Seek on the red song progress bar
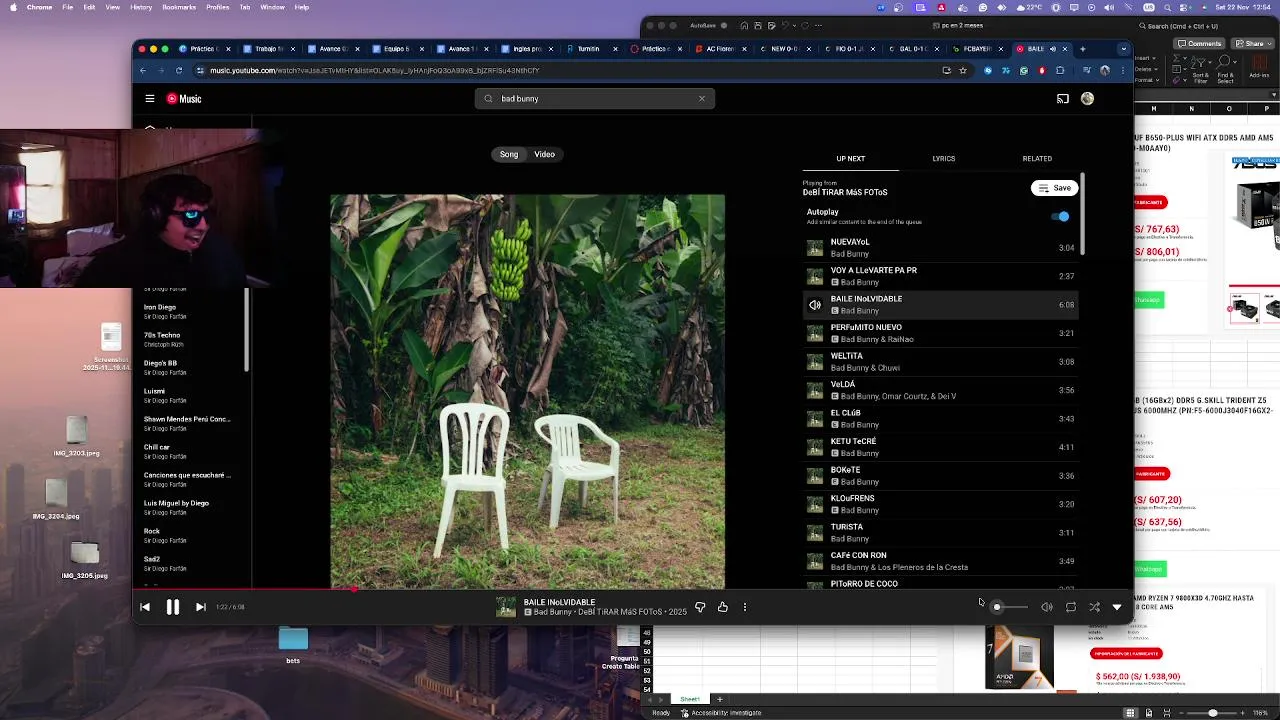1280x720 pixels. click(x=633, y=589)
